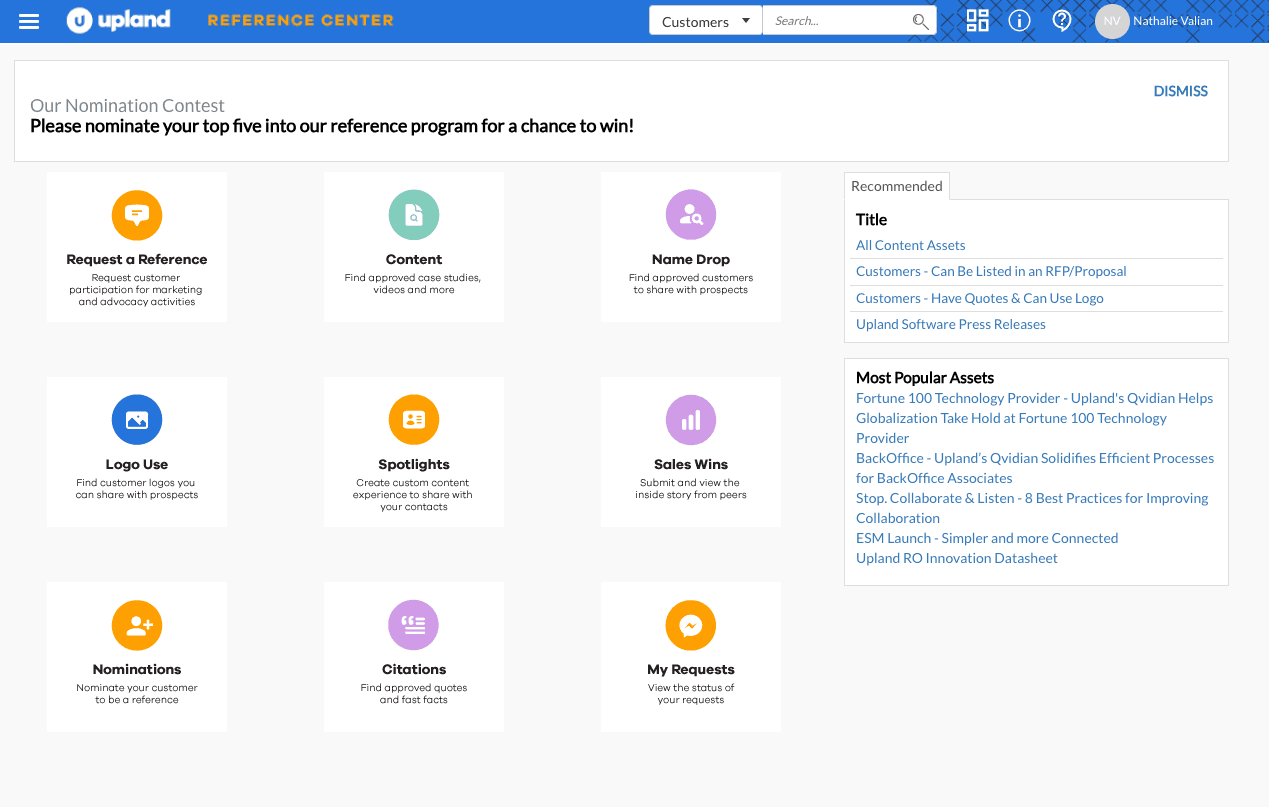Open the help question mark icon
The image size is (1274, 807).
point(1062,21)
